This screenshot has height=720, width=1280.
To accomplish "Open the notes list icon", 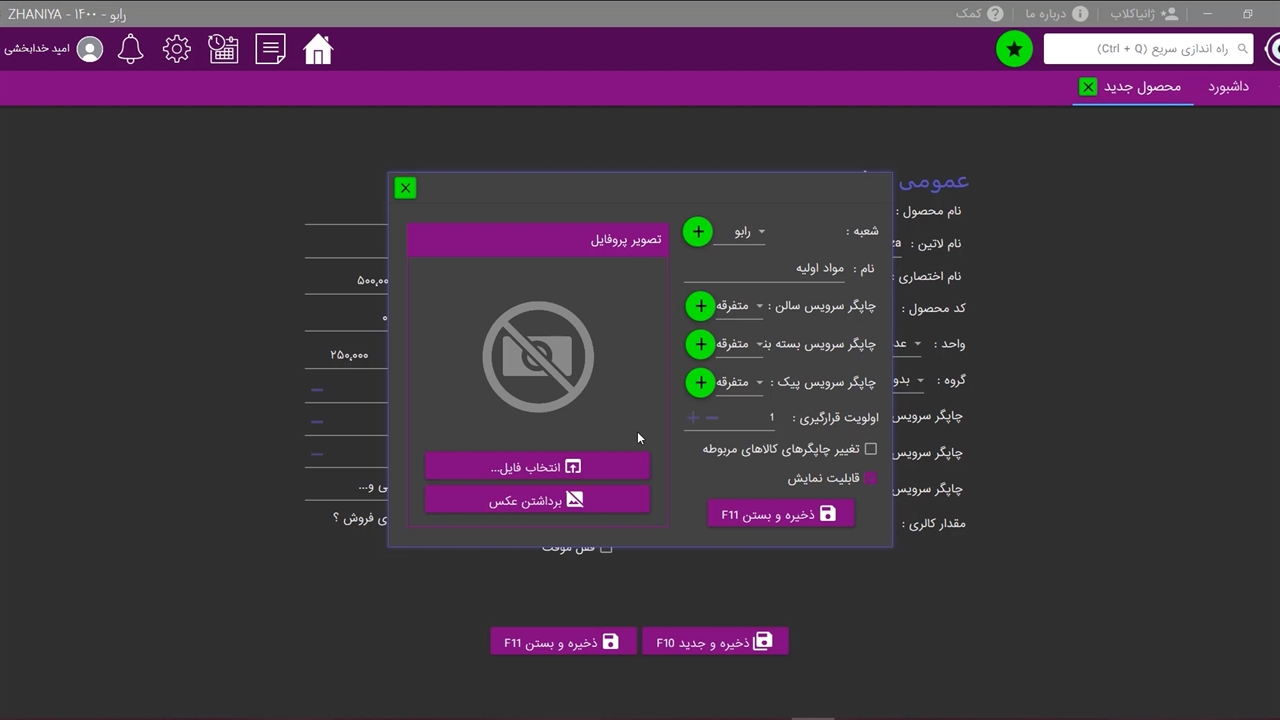I will pos(270,49).
